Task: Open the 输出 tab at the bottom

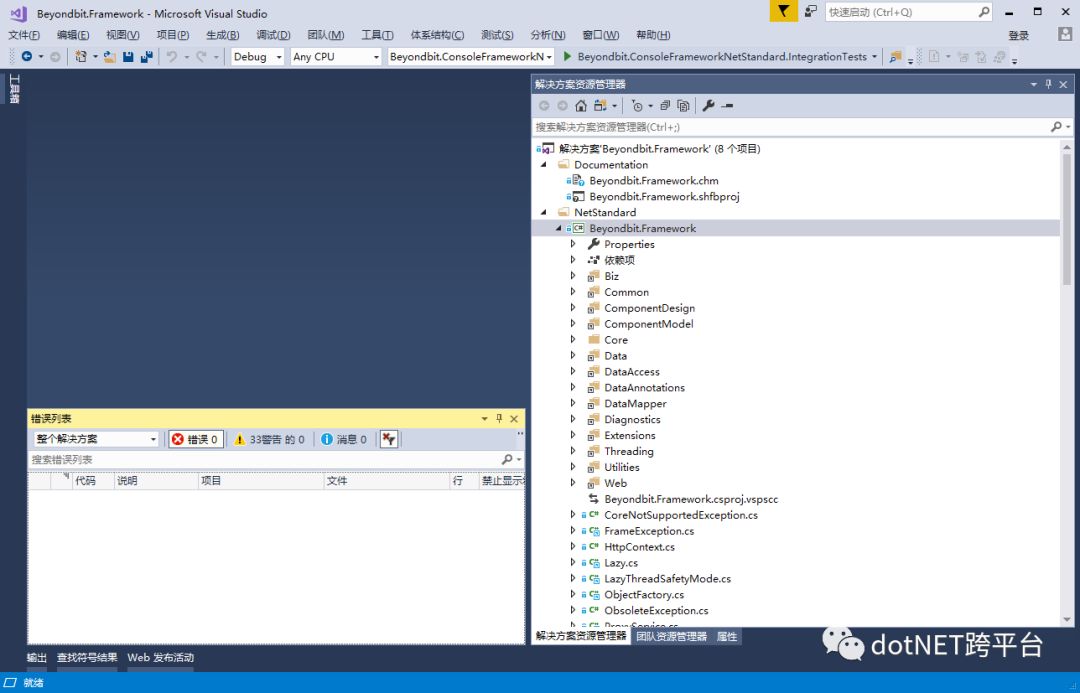Action: click(x=37, y=657)
